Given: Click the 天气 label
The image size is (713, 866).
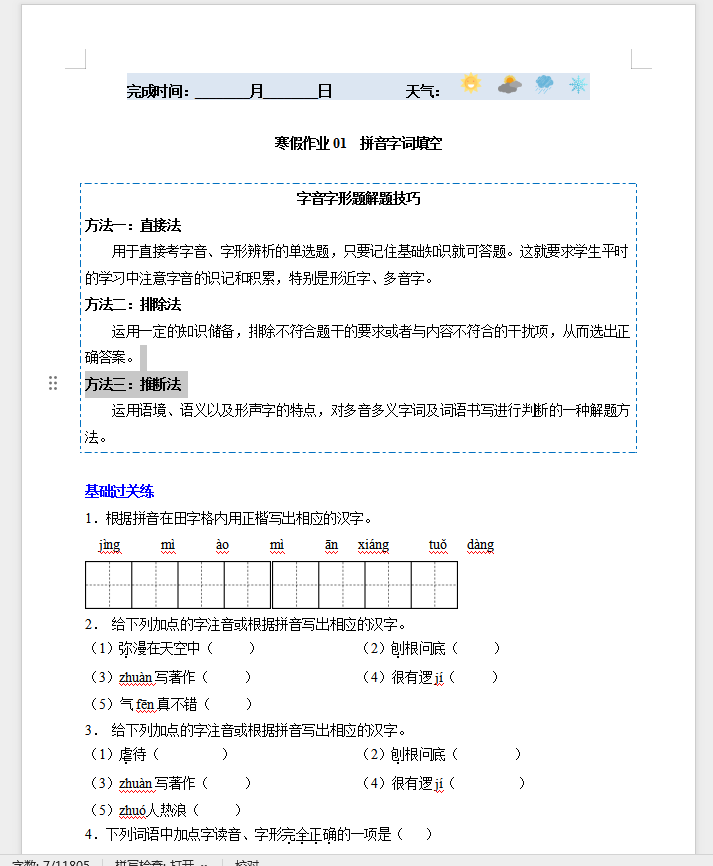Looking at the screenshot, I should coord(422,91).
